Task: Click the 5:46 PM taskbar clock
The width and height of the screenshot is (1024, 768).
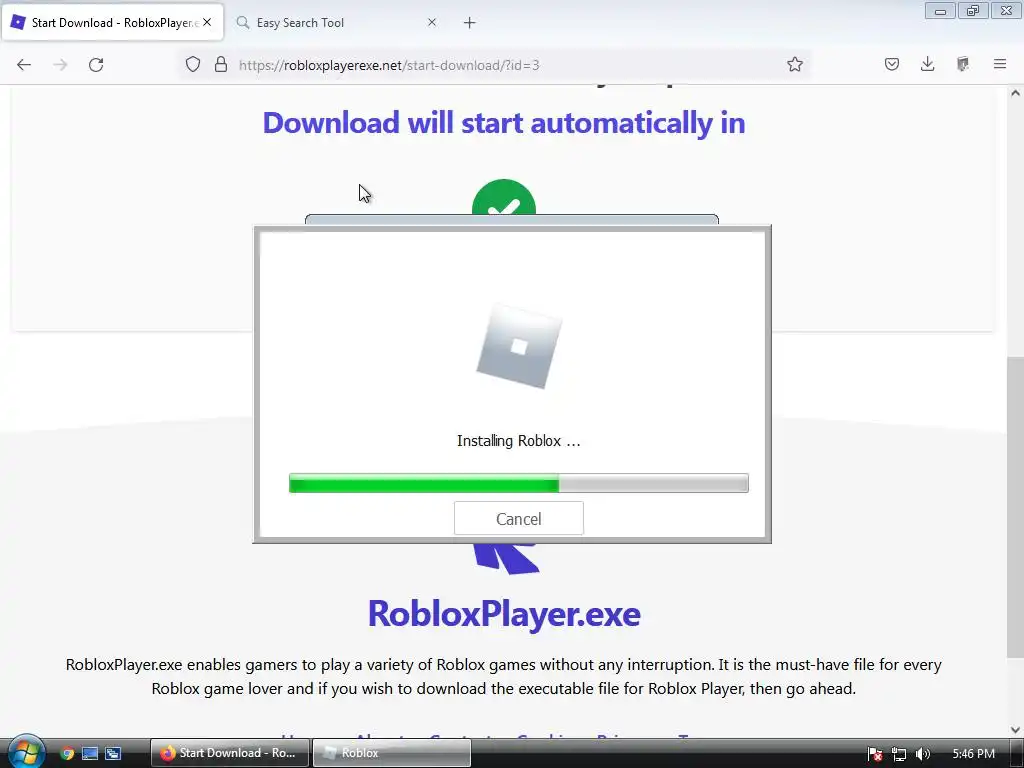Action: 973,754
